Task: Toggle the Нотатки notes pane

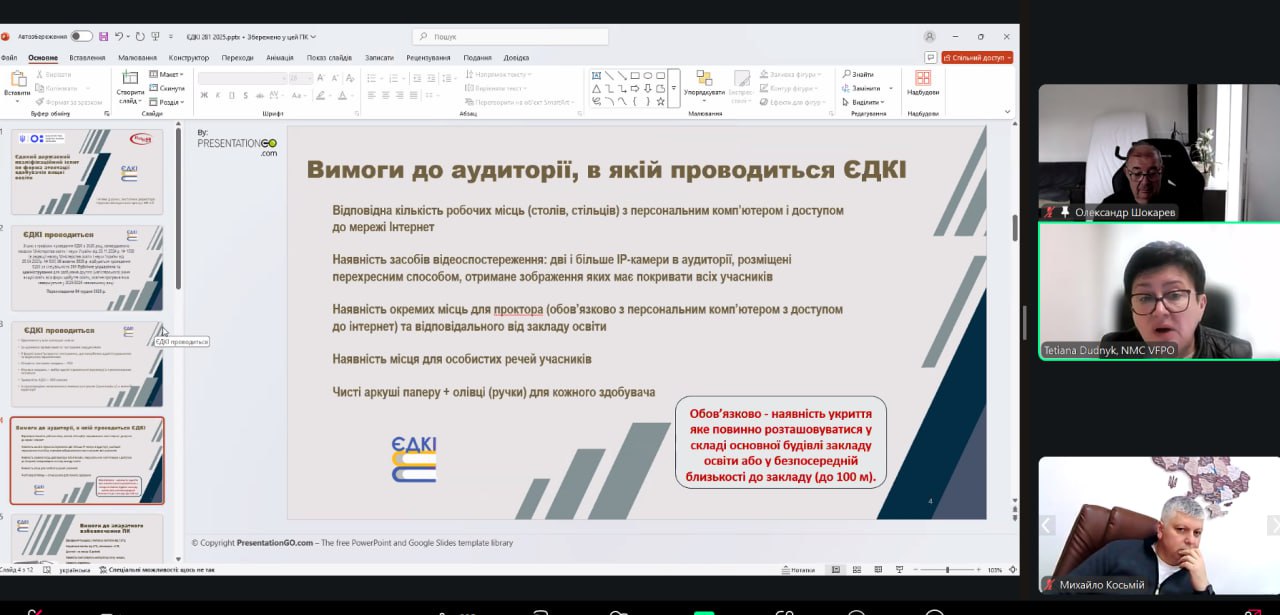Action: click(797, 570)
